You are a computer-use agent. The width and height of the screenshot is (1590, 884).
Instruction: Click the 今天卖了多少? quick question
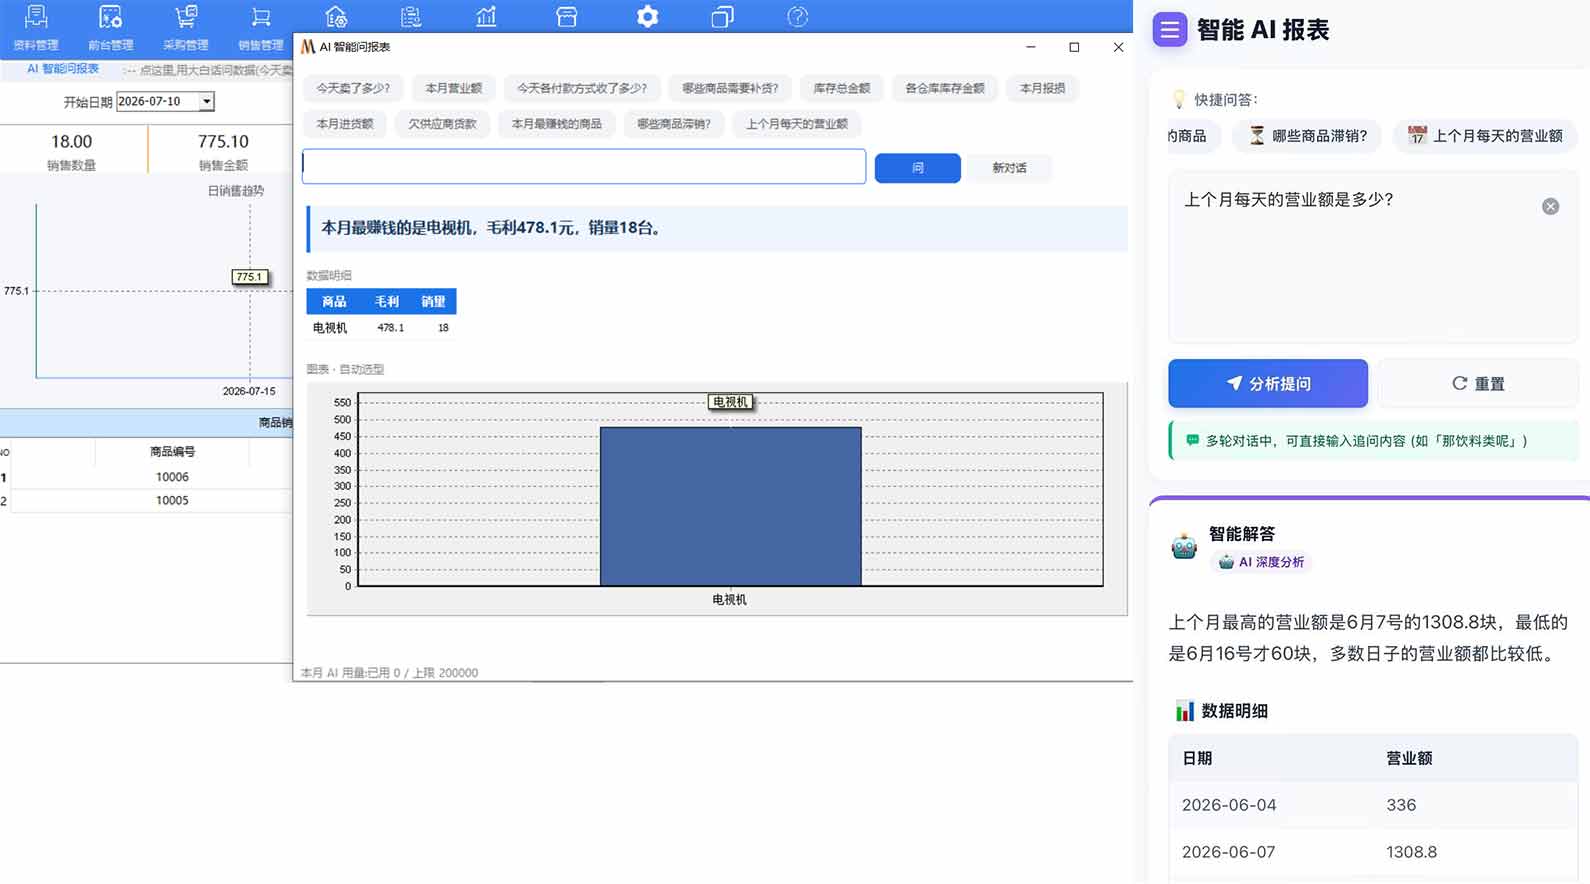[353, 88]
